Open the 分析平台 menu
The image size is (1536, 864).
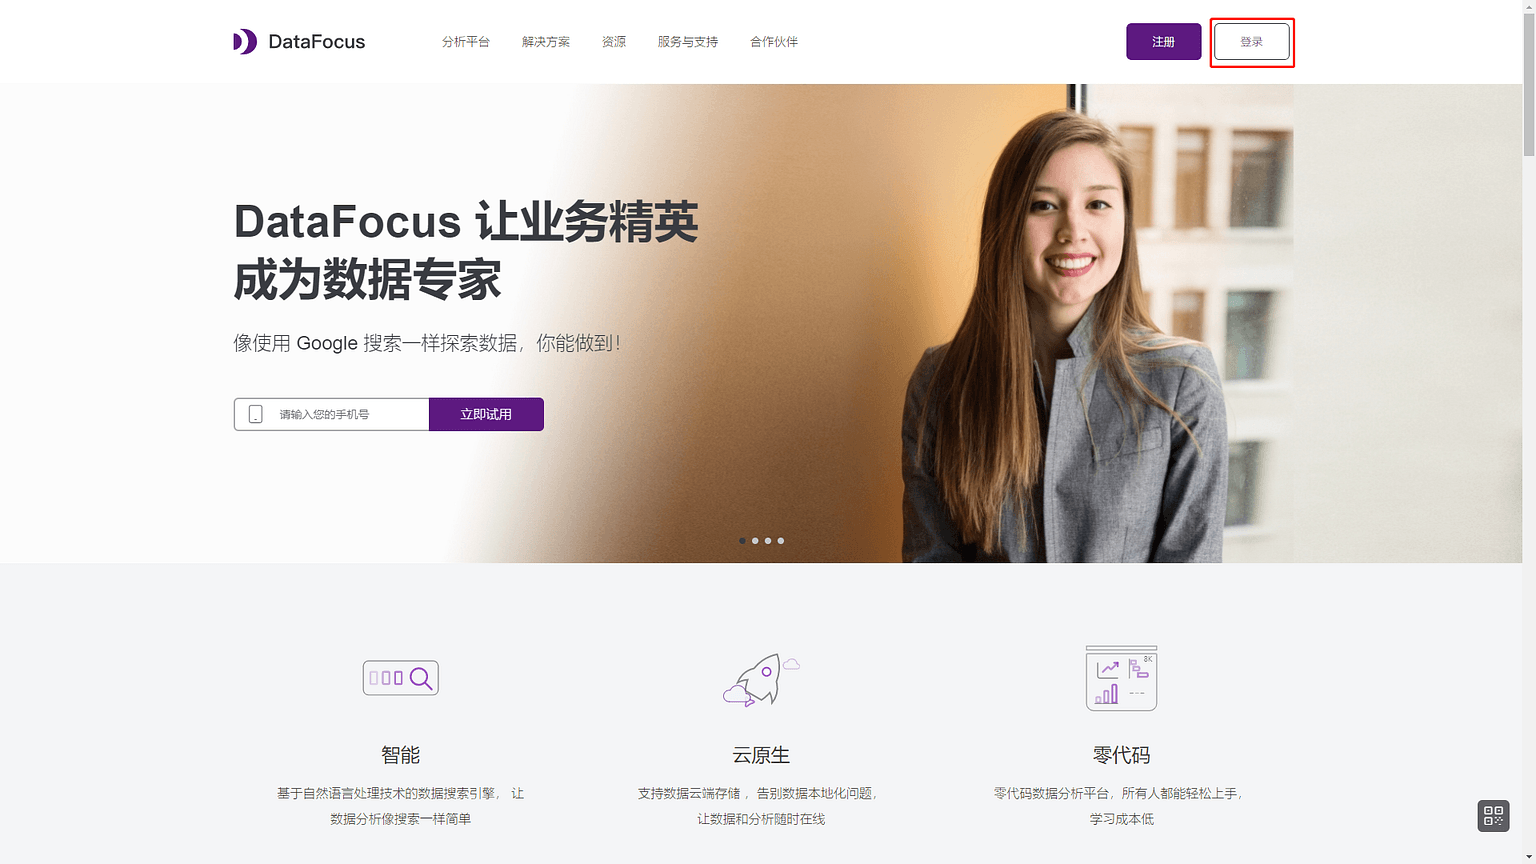[466, 42]
